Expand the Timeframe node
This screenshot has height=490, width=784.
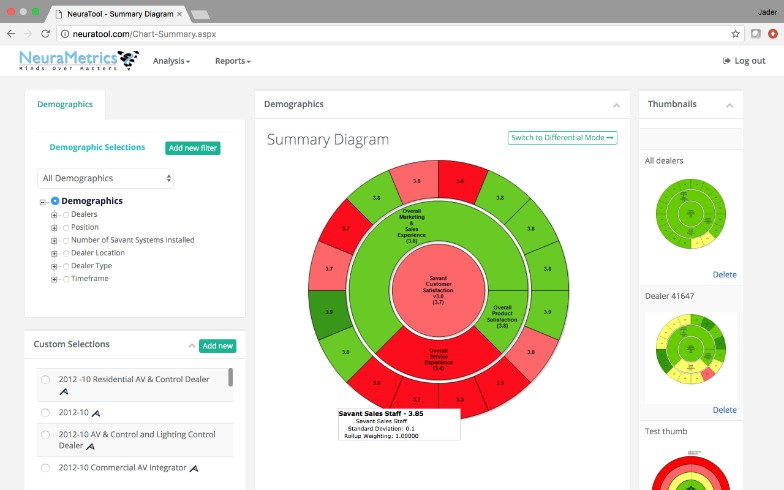pyautogui.click(x=54, y=279)
